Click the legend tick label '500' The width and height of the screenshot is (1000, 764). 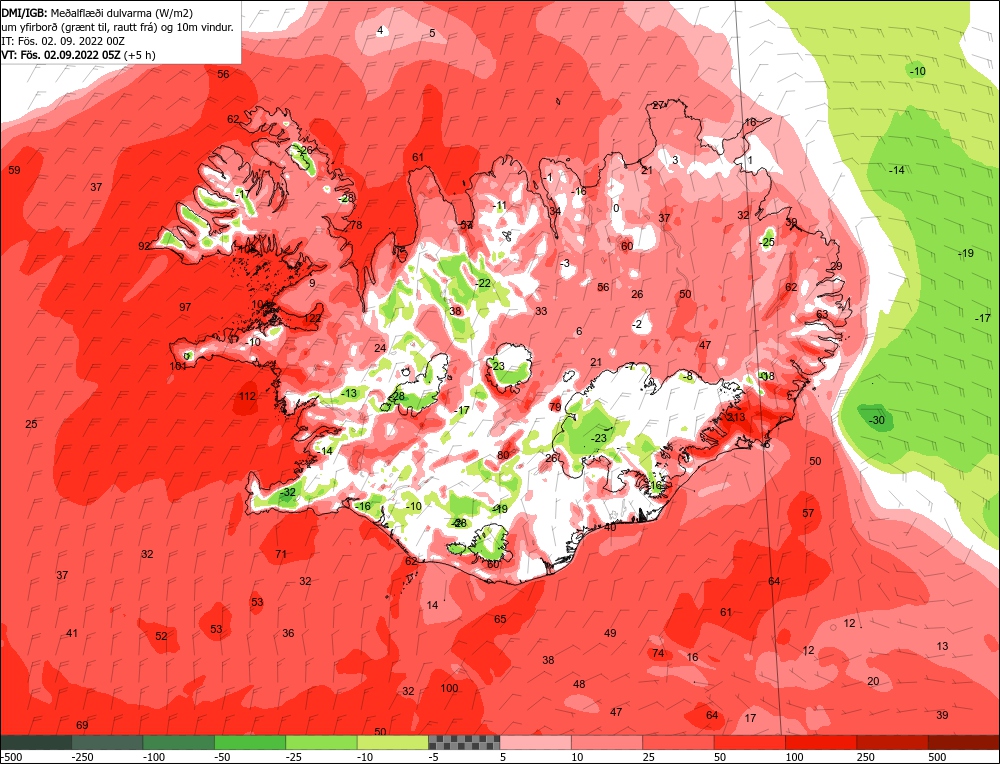tap(936, 757)
